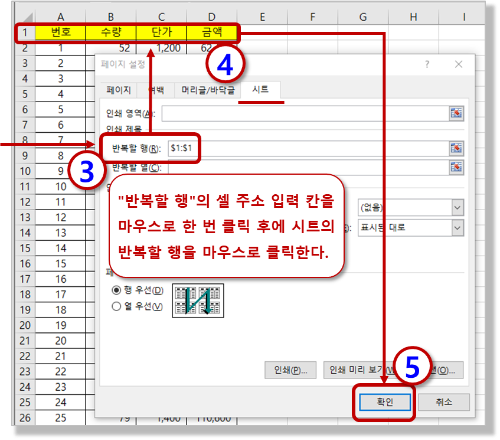Click cell with 10 in column A
This screenshot has height=440, width=500.
coord(60,187)
